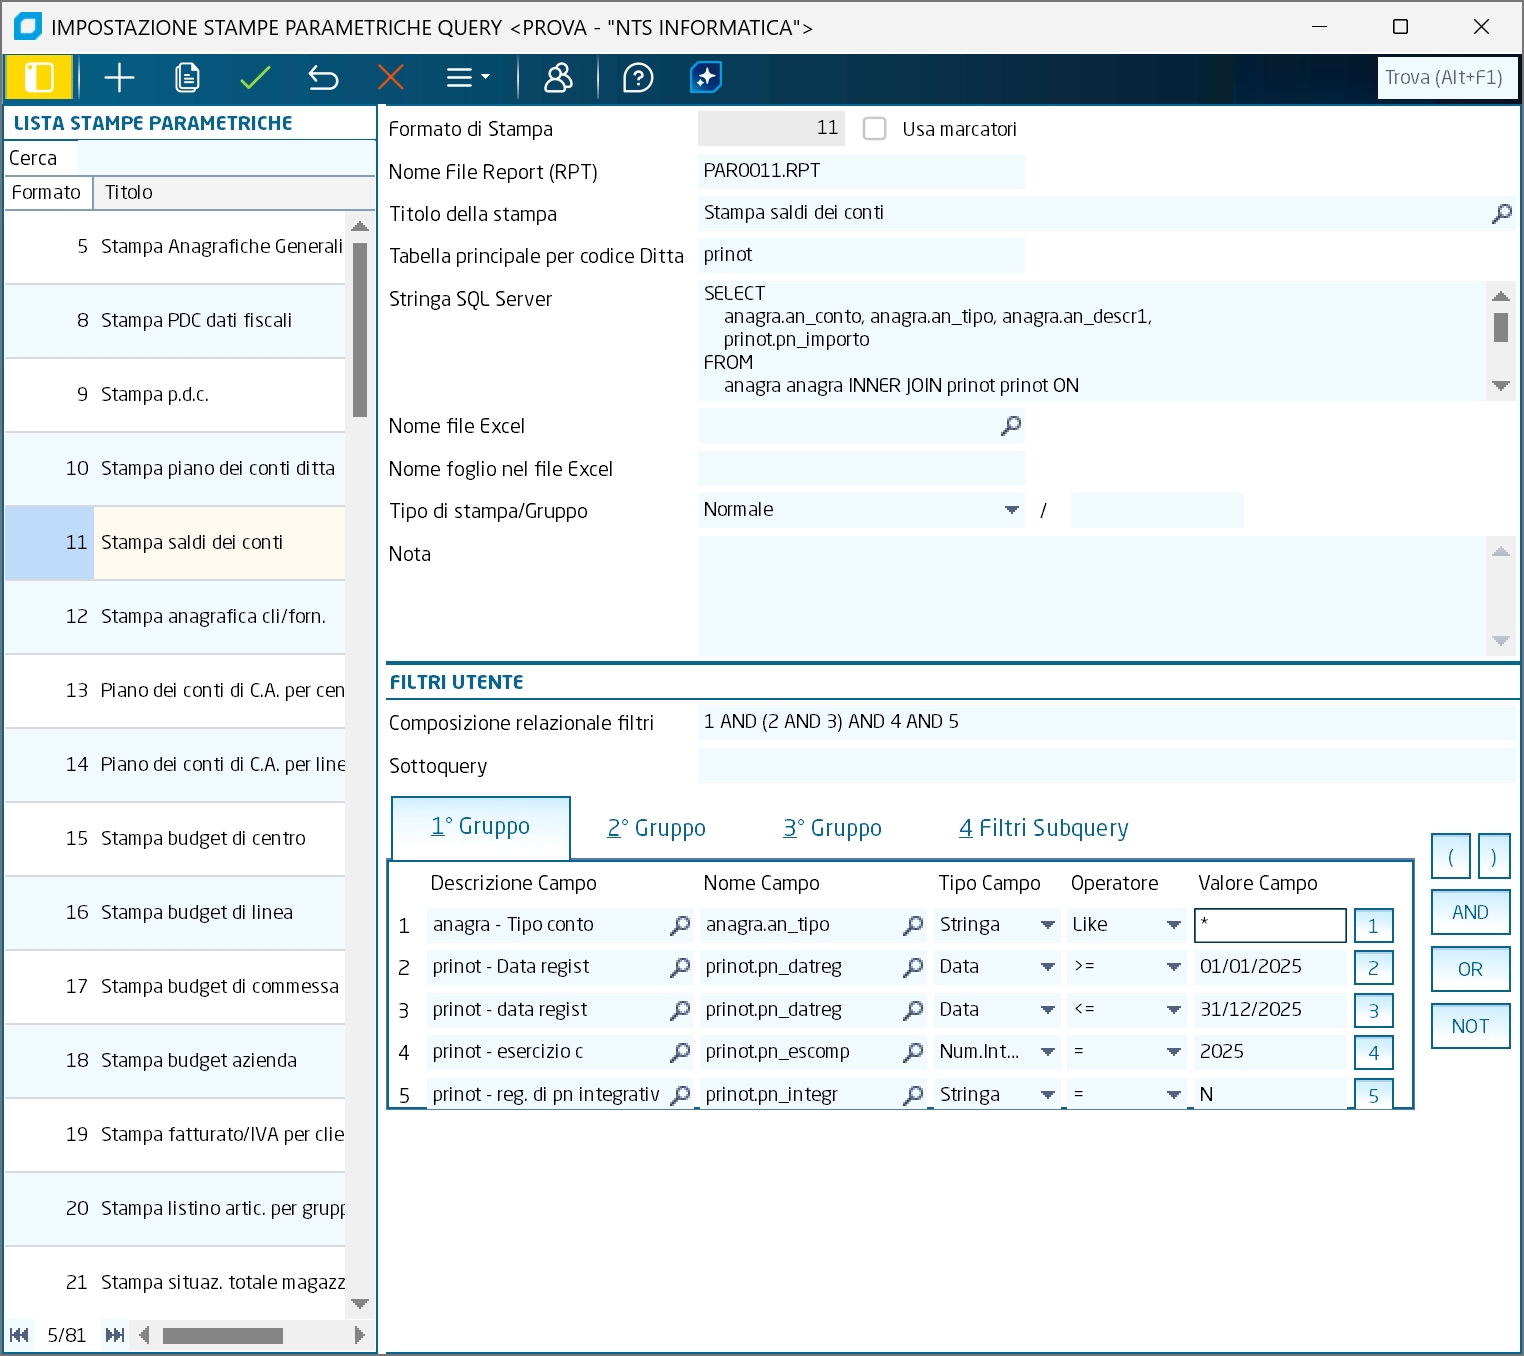Image resolution: width=1524 pixels, height=1356 pixels.
Task: Open the hamburger menu dropdown in toolbar
Action: point(467,78)
